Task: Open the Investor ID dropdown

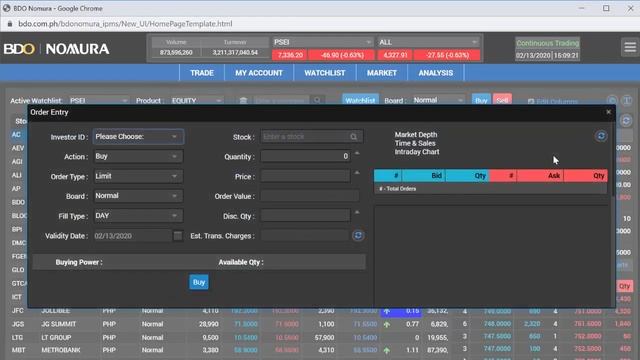Action: click(138, 137)
